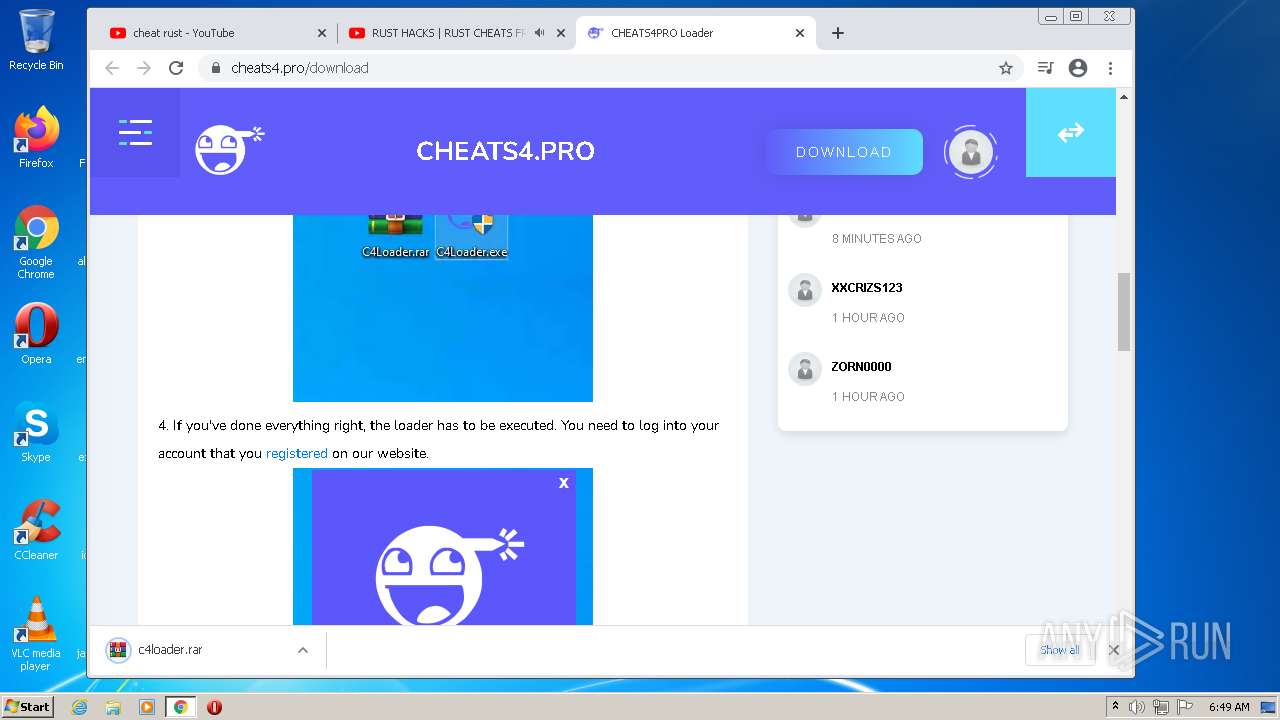The image size is (1280, 720).
Task: Click avatar next to ZORN0000
Action: coord(805,369)
